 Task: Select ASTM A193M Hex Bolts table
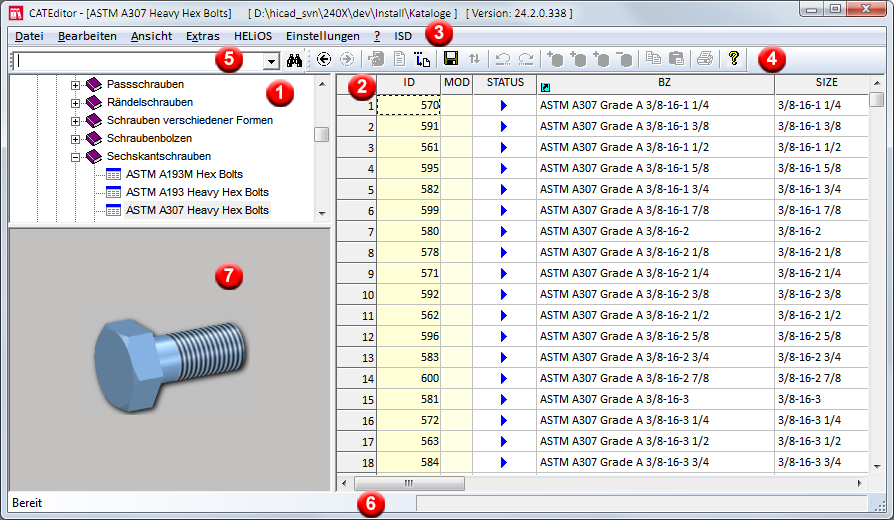point(184,174)
